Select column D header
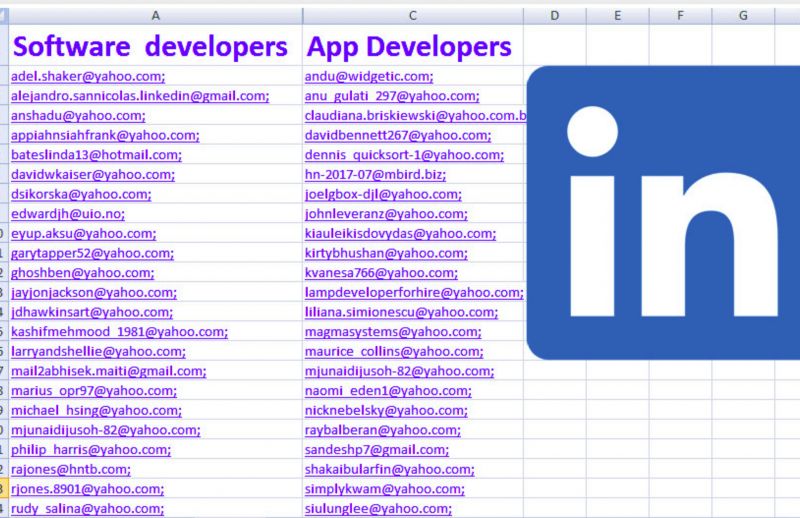The width and height of the screenshot is (800, 518). pos(554,16)
